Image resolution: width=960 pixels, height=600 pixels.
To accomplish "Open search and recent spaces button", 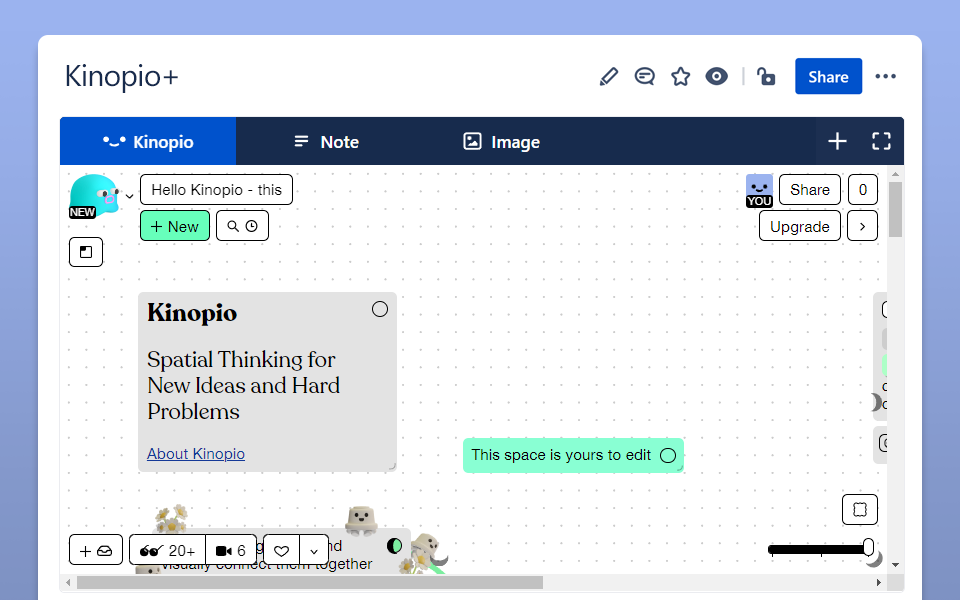I will [242, 226].
